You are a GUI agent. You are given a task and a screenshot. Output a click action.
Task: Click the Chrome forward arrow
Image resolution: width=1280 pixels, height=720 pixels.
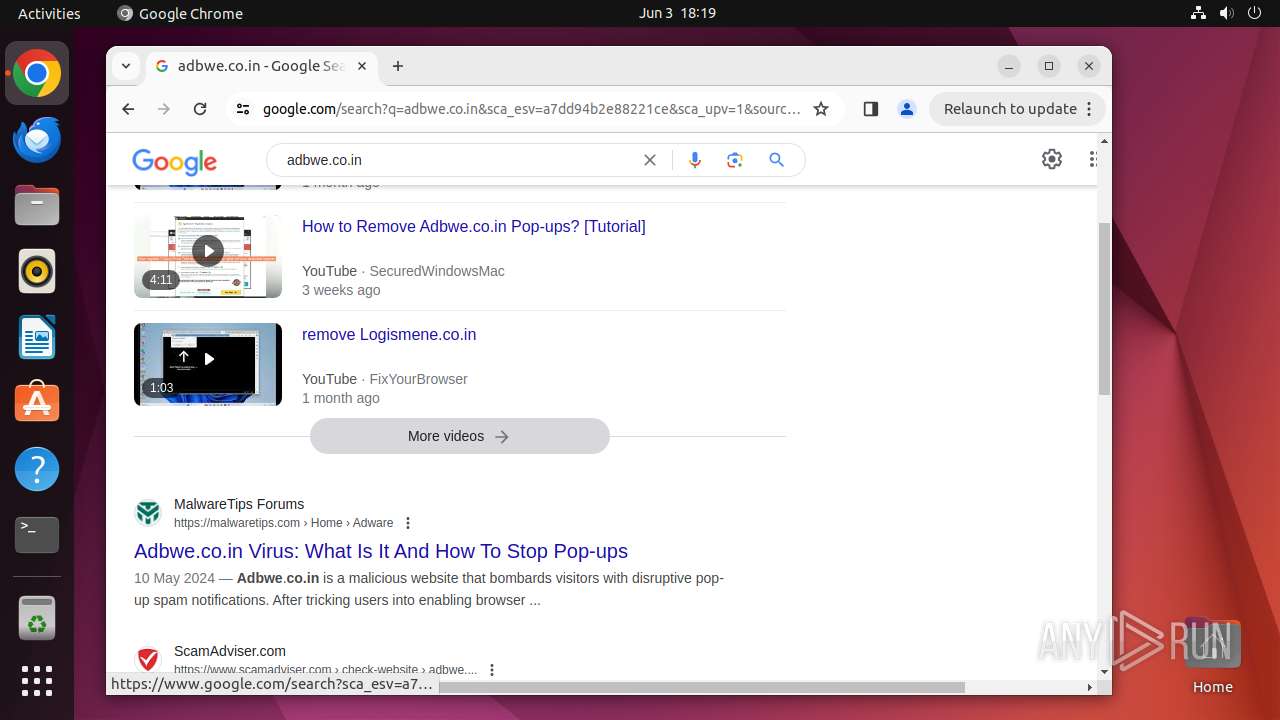point(164,109)
